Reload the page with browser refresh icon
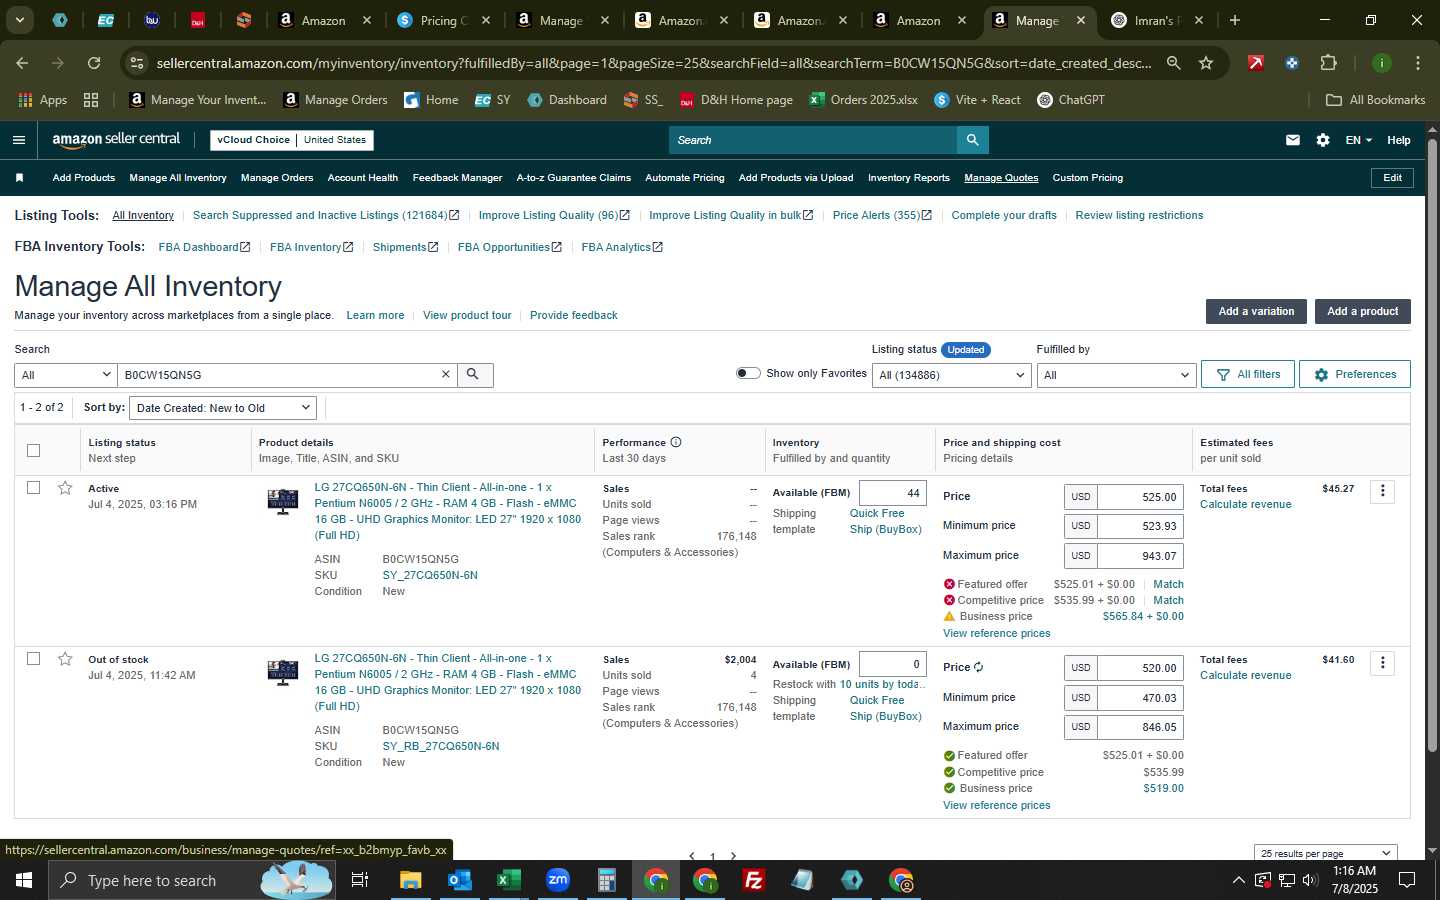1440x900 pixels. (94, 63)
